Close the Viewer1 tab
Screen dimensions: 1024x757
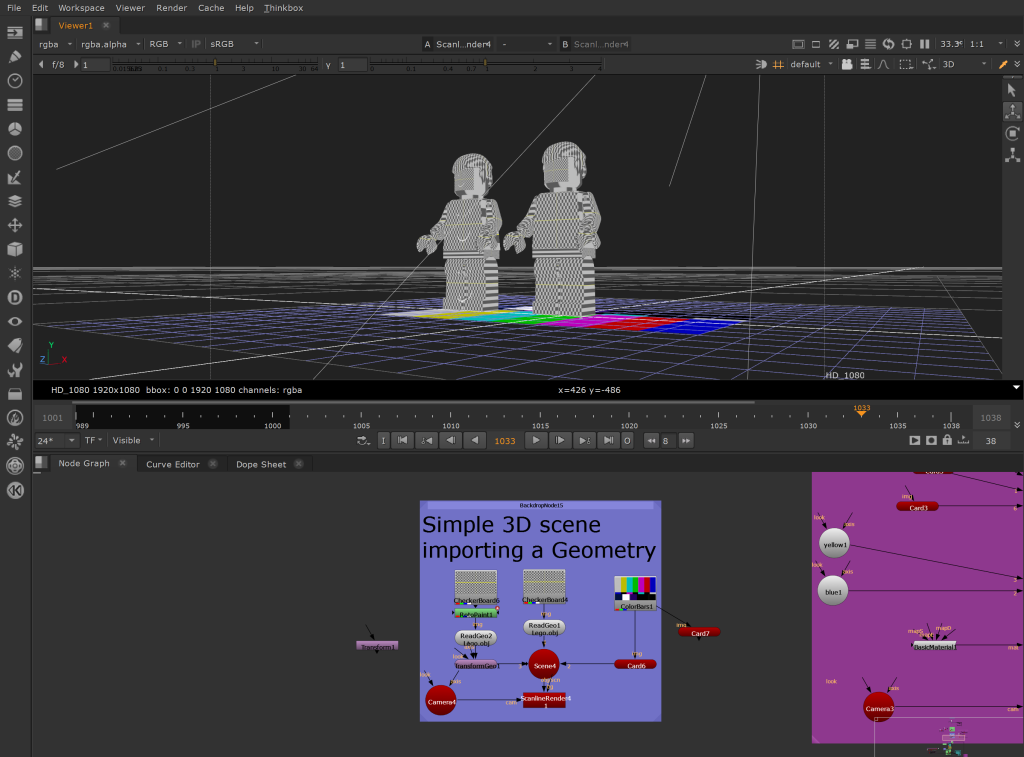106,25
